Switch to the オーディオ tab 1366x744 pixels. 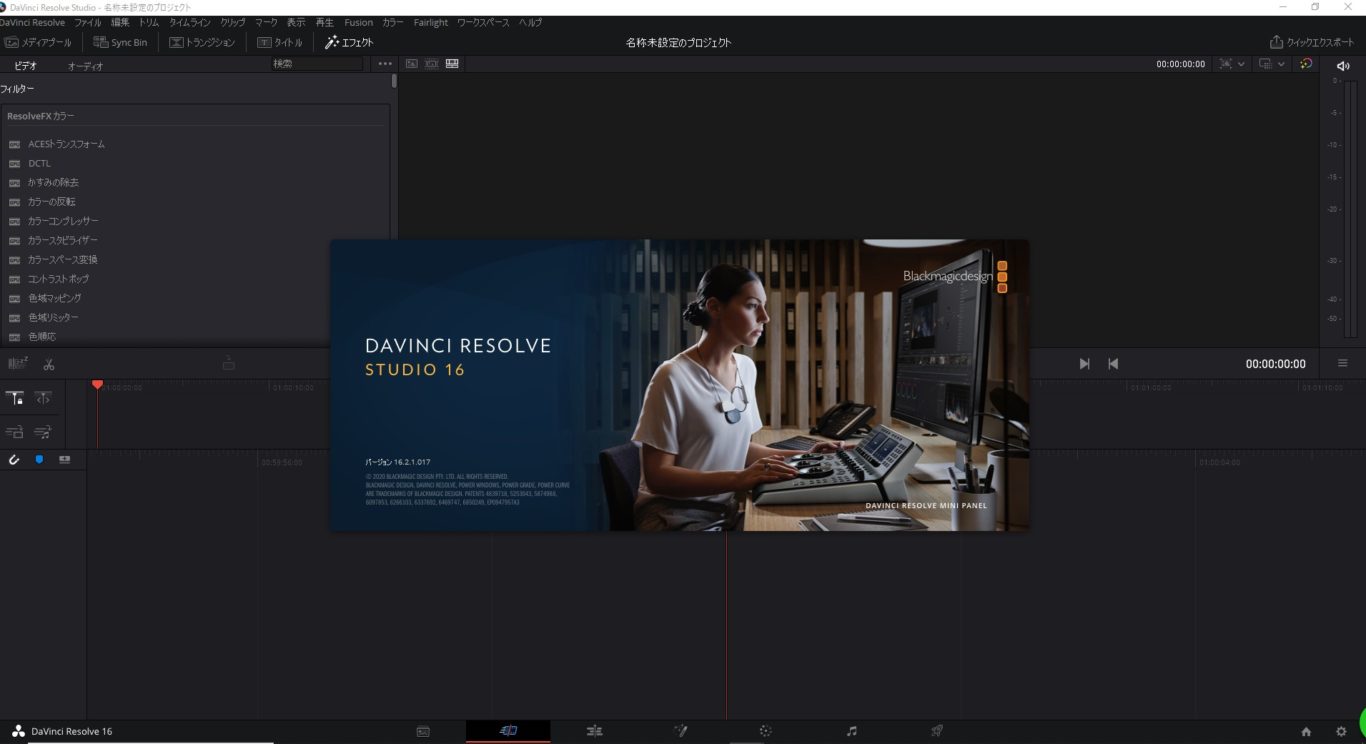click(85, 64)
